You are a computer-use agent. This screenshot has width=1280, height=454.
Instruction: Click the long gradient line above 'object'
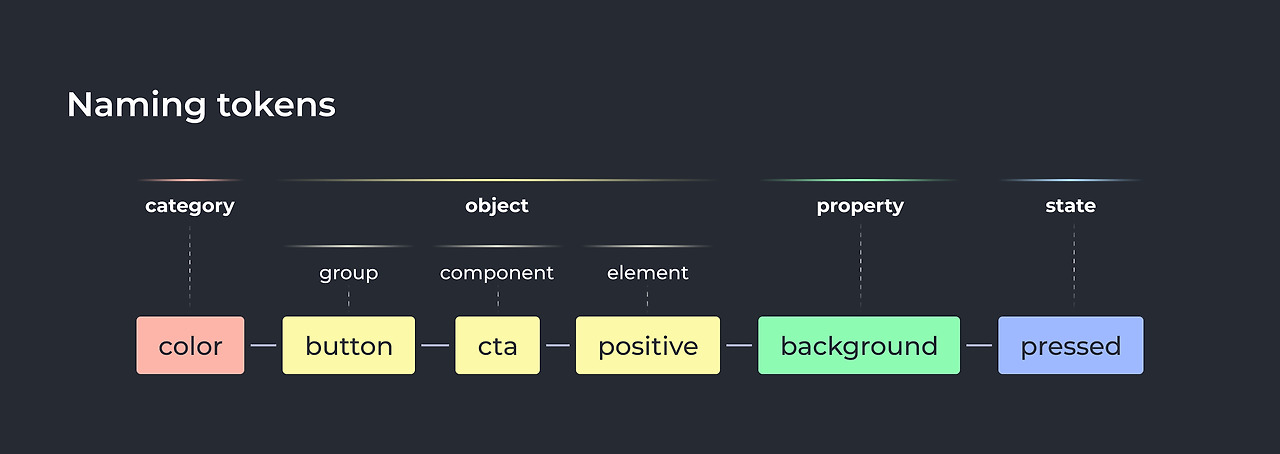click(x=497, y=181)
